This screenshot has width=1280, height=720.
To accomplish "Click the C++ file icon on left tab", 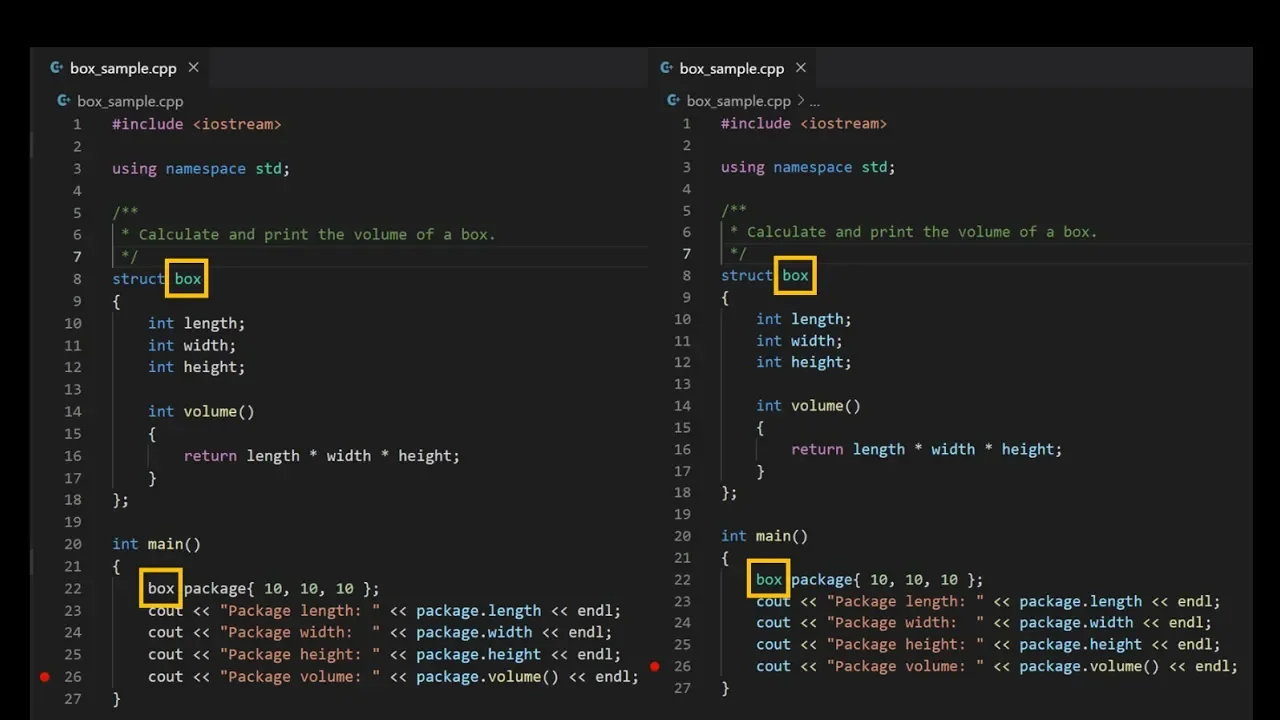I will click(x=56, y=68).
